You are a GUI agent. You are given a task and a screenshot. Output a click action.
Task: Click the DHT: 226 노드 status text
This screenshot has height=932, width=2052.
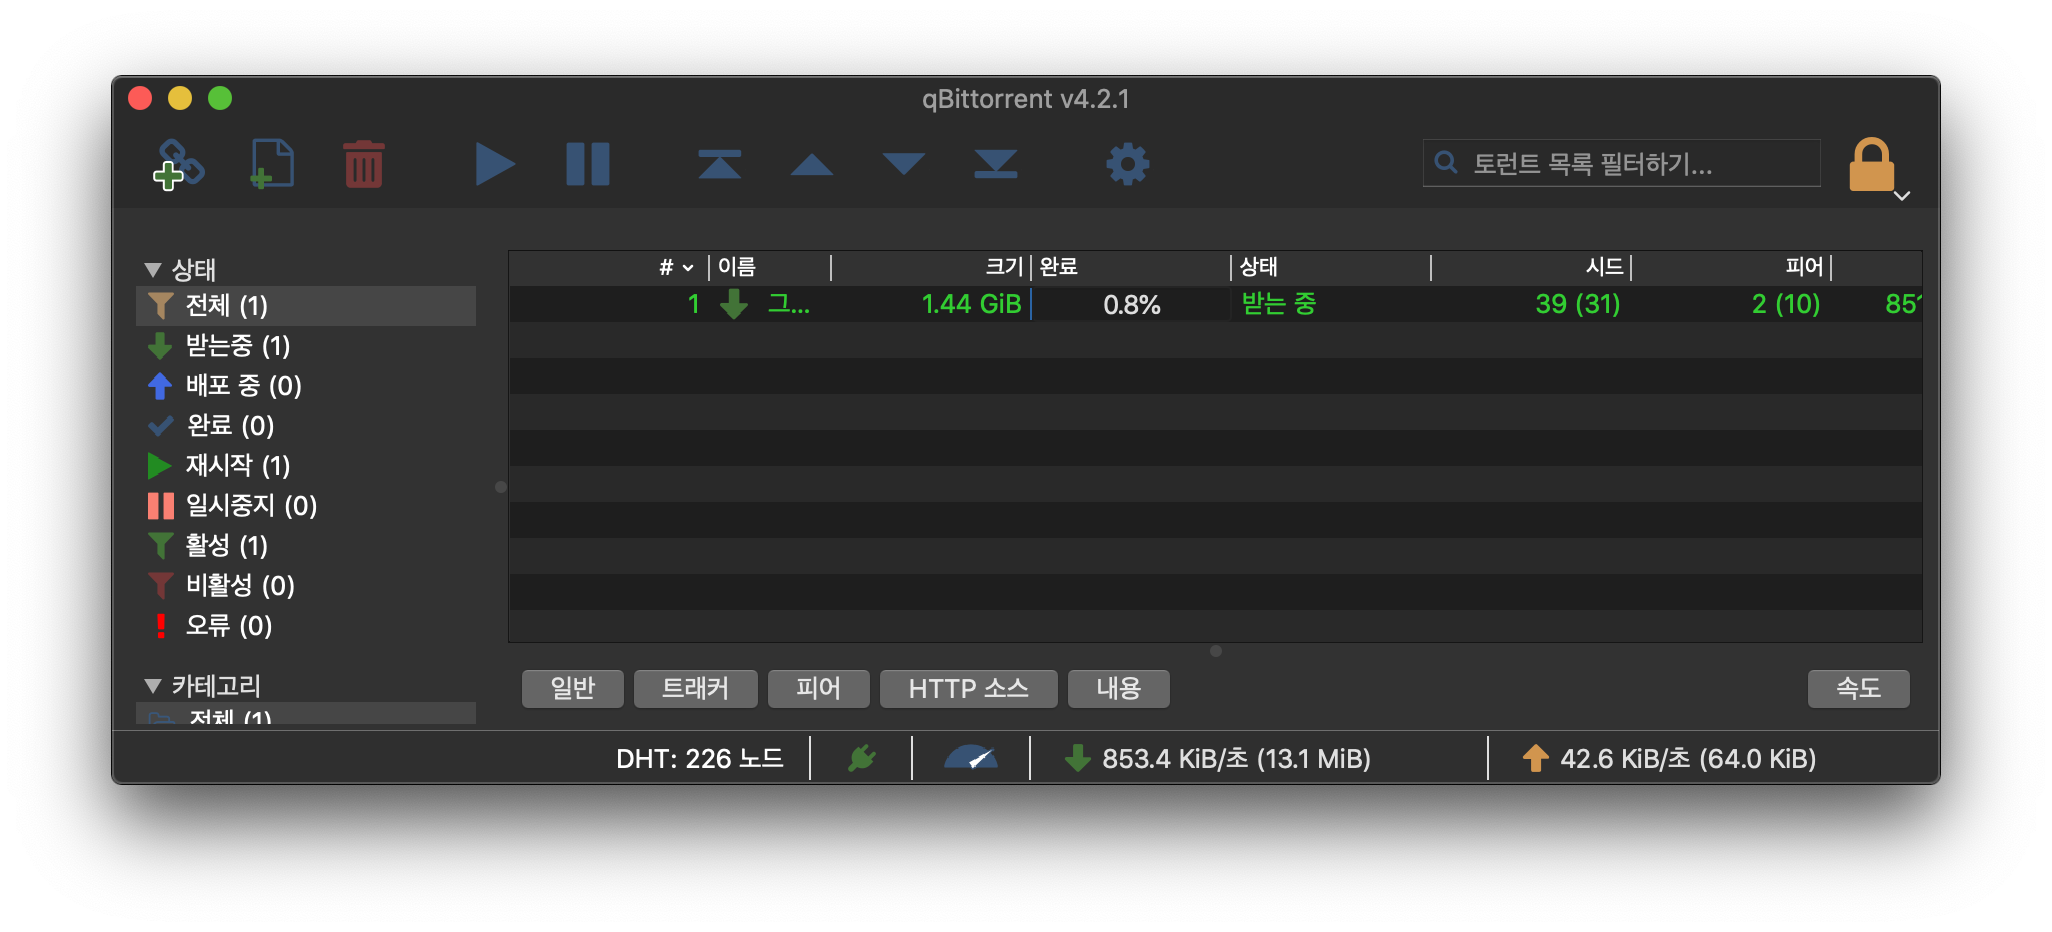pos(700,759)
